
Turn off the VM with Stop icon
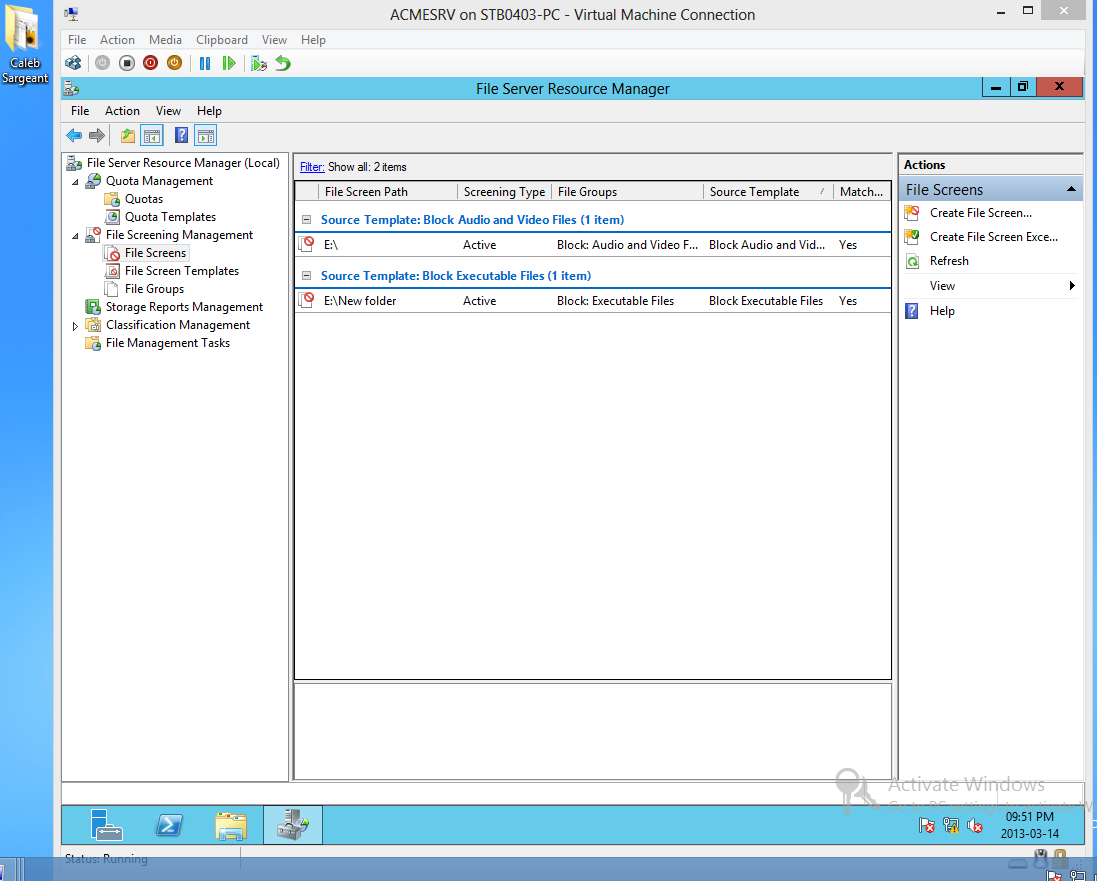127,63
